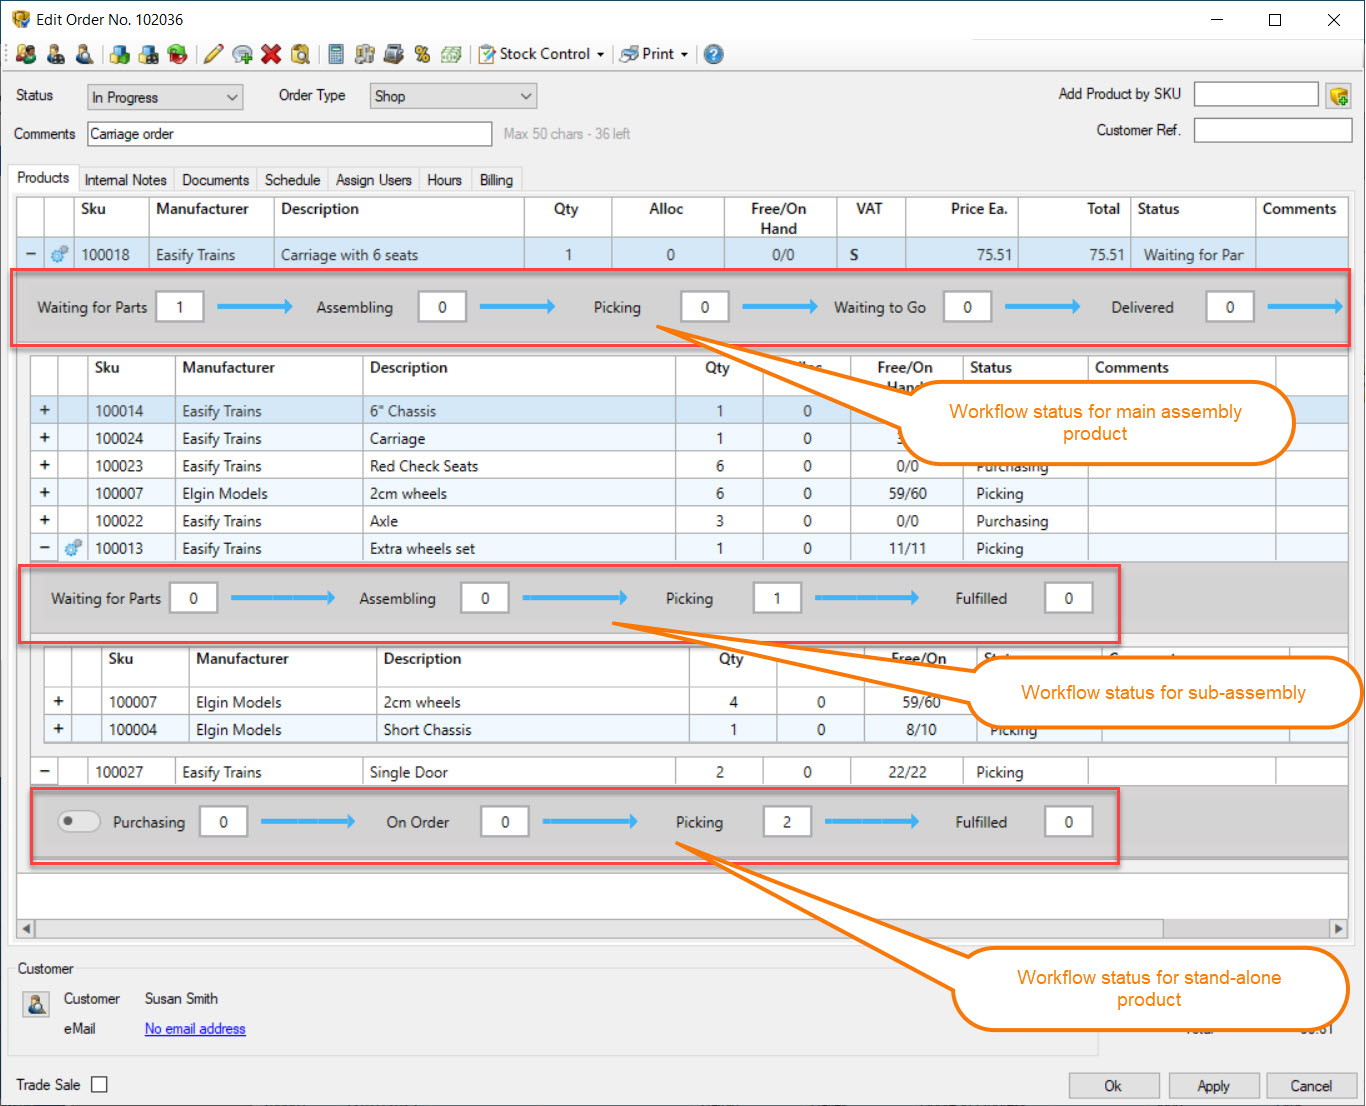This screenshot has height=1106, width=1366.
Task: Click the add comment speech bubble icon
Action: [x=242, y=54]
